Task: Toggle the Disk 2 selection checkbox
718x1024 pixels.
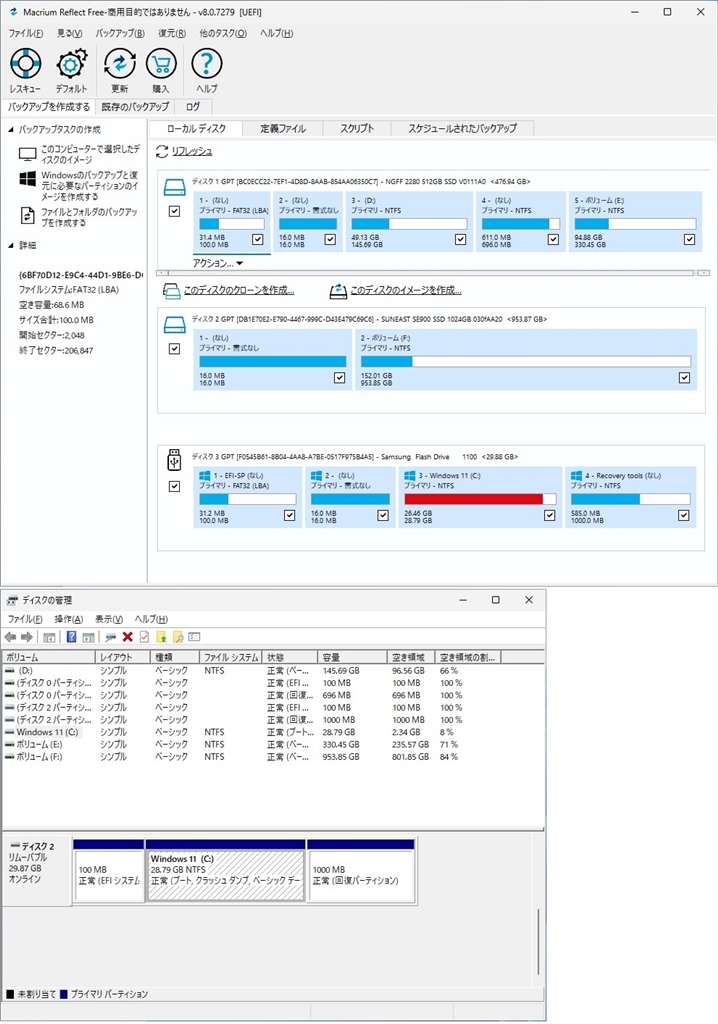Action: tap(174, 349)
